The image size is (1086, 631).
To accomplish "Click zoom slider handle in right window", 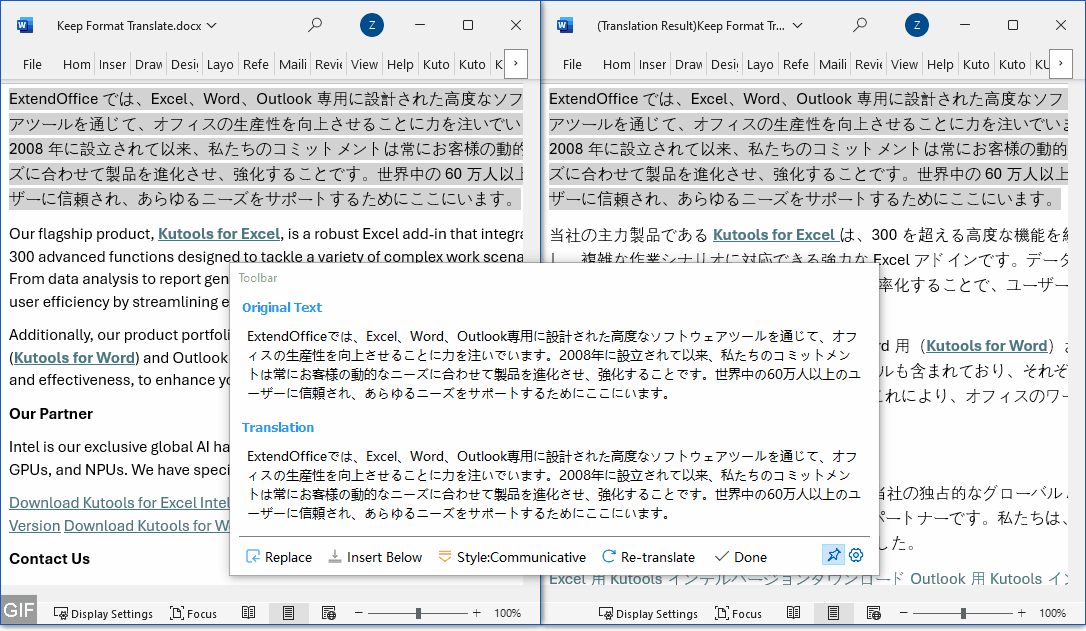I will click(963, 613).
